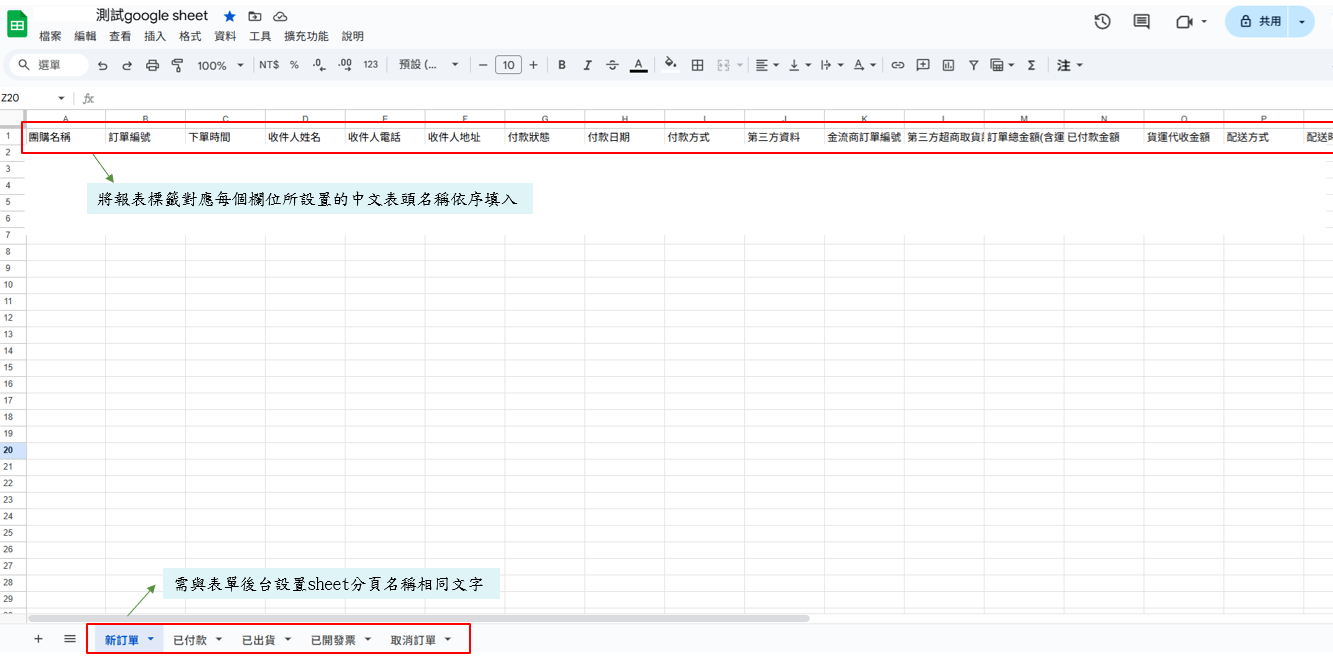Open the 插入 menu
This screenshot has width=1333, height=665.
pyautogui.click(x=155, y=36)
